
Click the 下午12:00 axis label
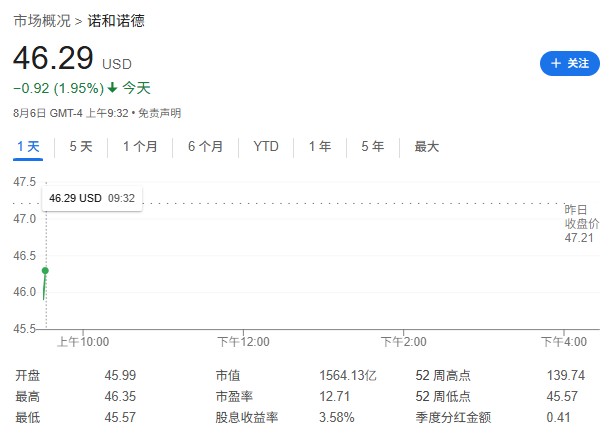pyautogui.click(x=244, y=342)
